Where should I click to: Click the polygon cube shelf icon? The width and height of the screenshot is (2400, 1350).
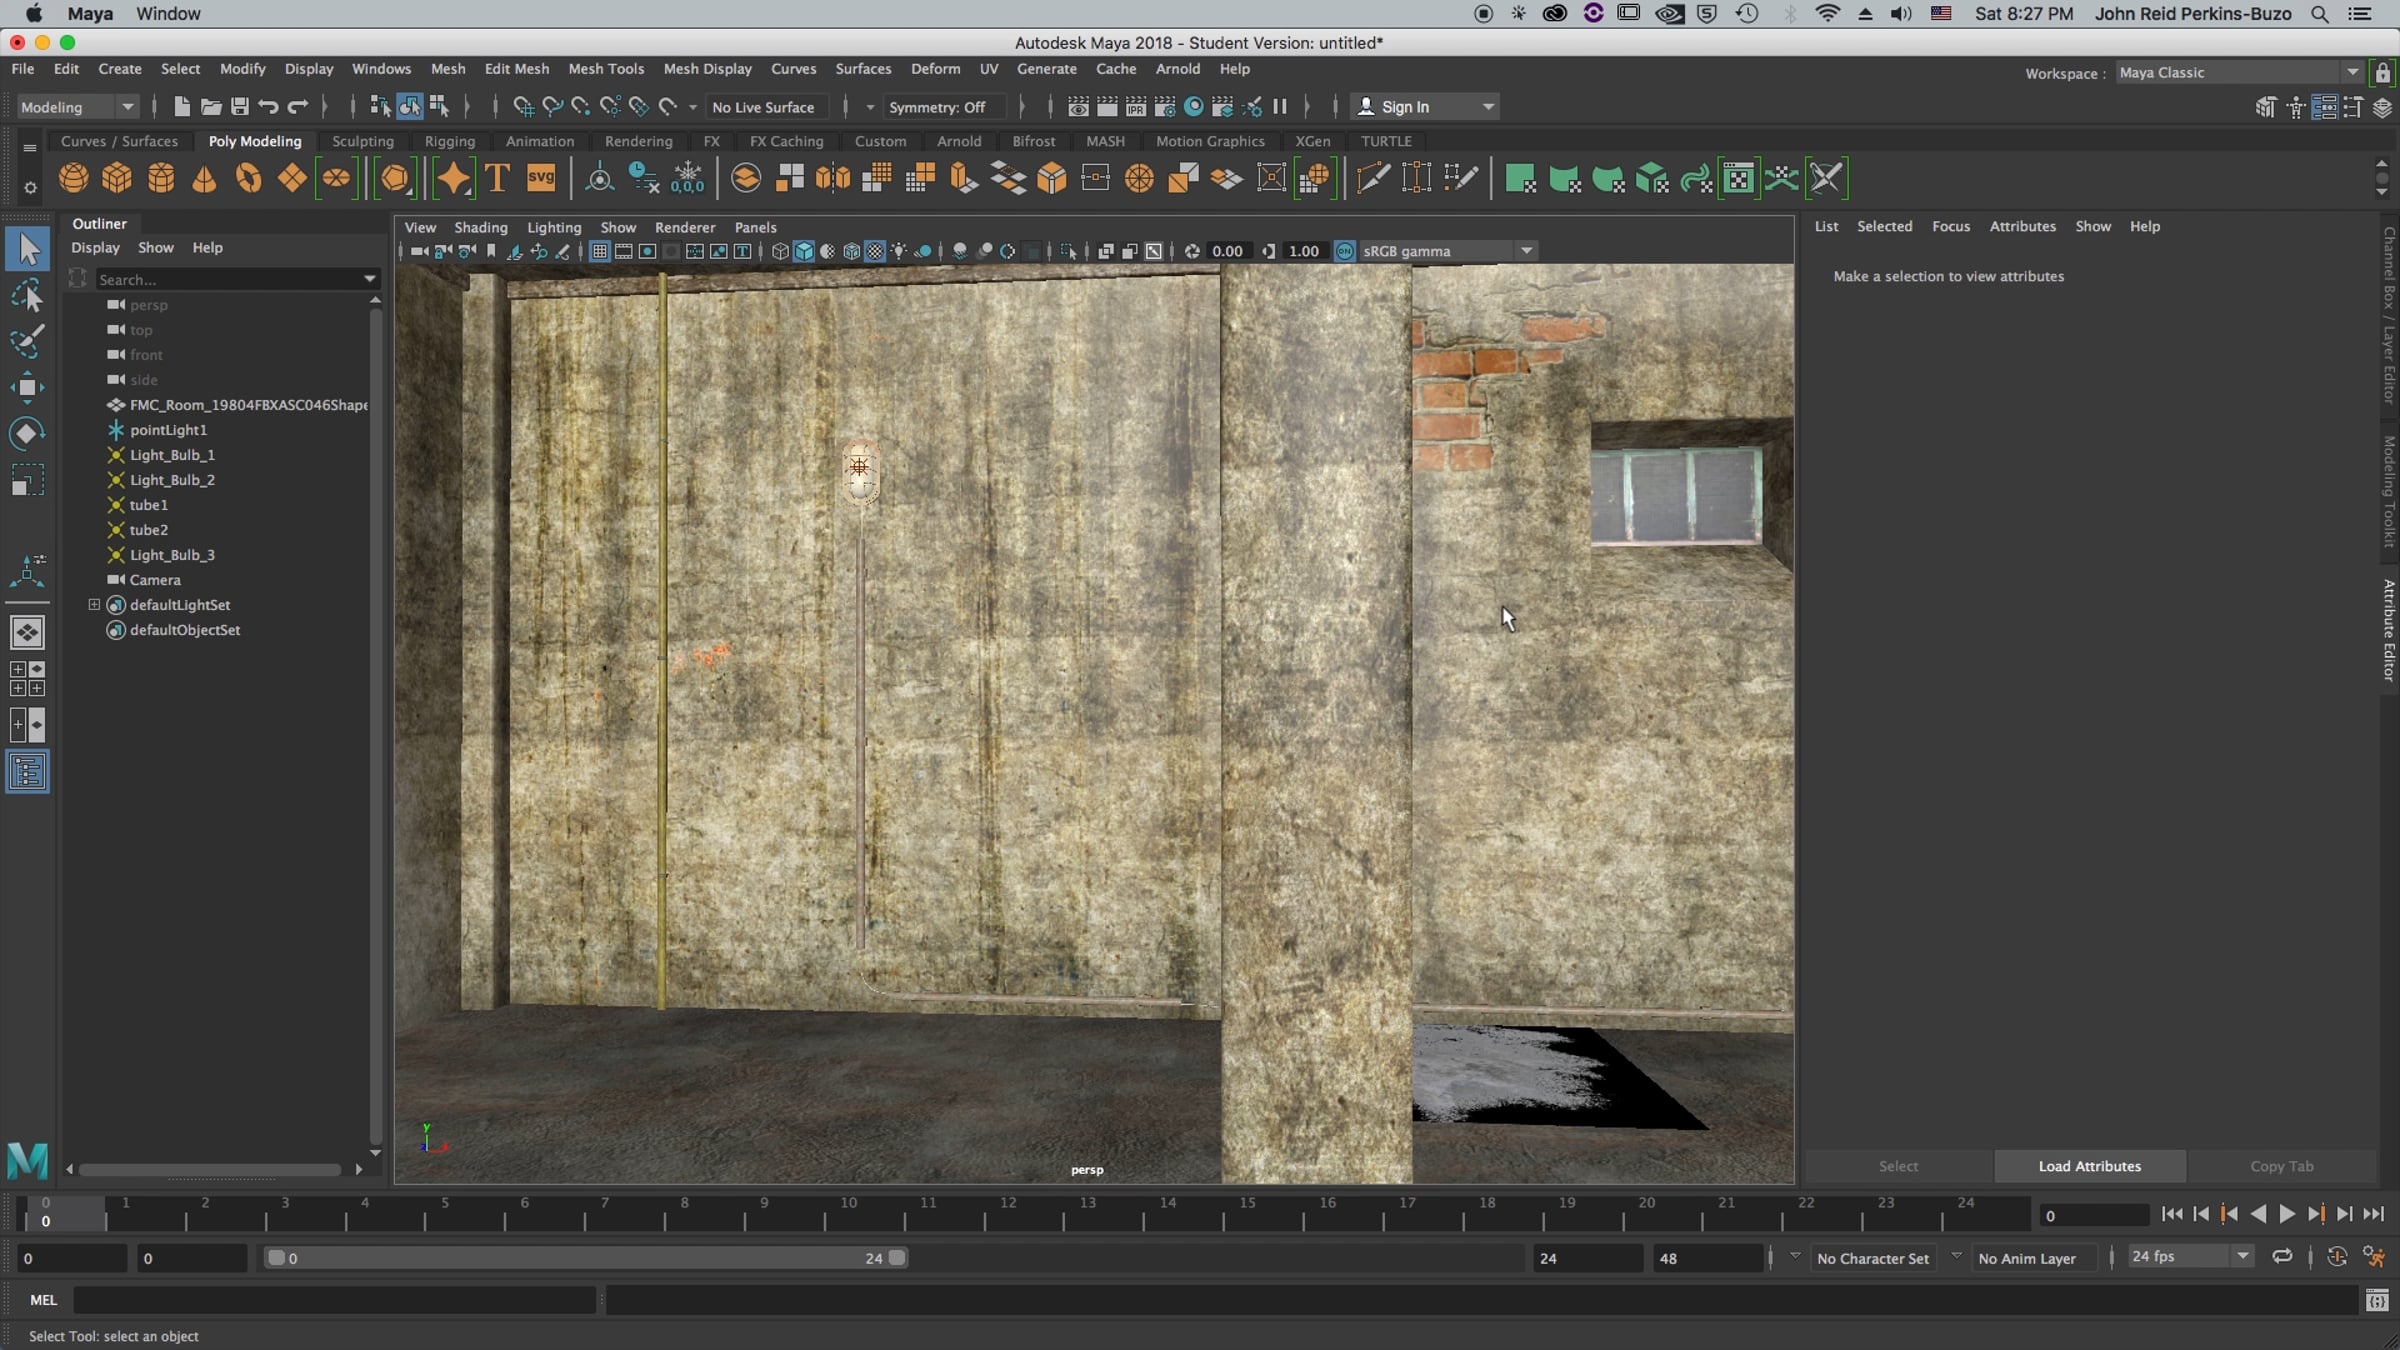point(117,179)
